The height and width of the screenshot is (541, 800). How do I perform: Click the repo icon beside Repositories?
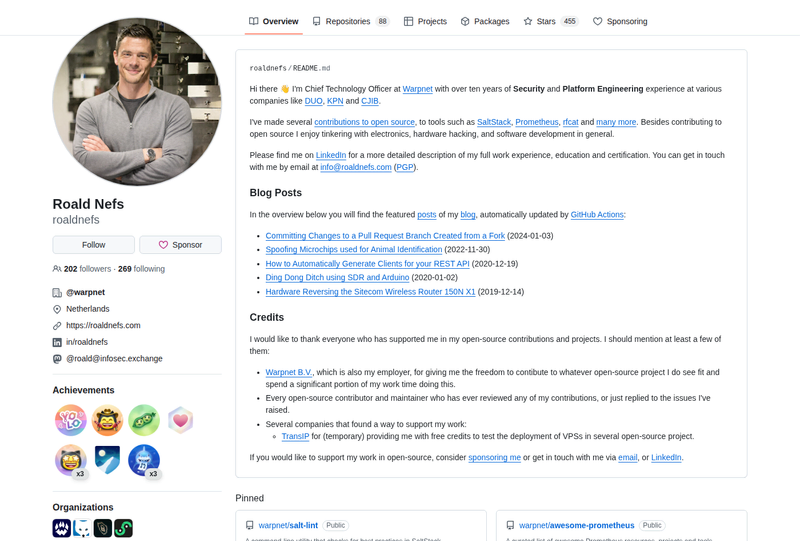point(316,21)
